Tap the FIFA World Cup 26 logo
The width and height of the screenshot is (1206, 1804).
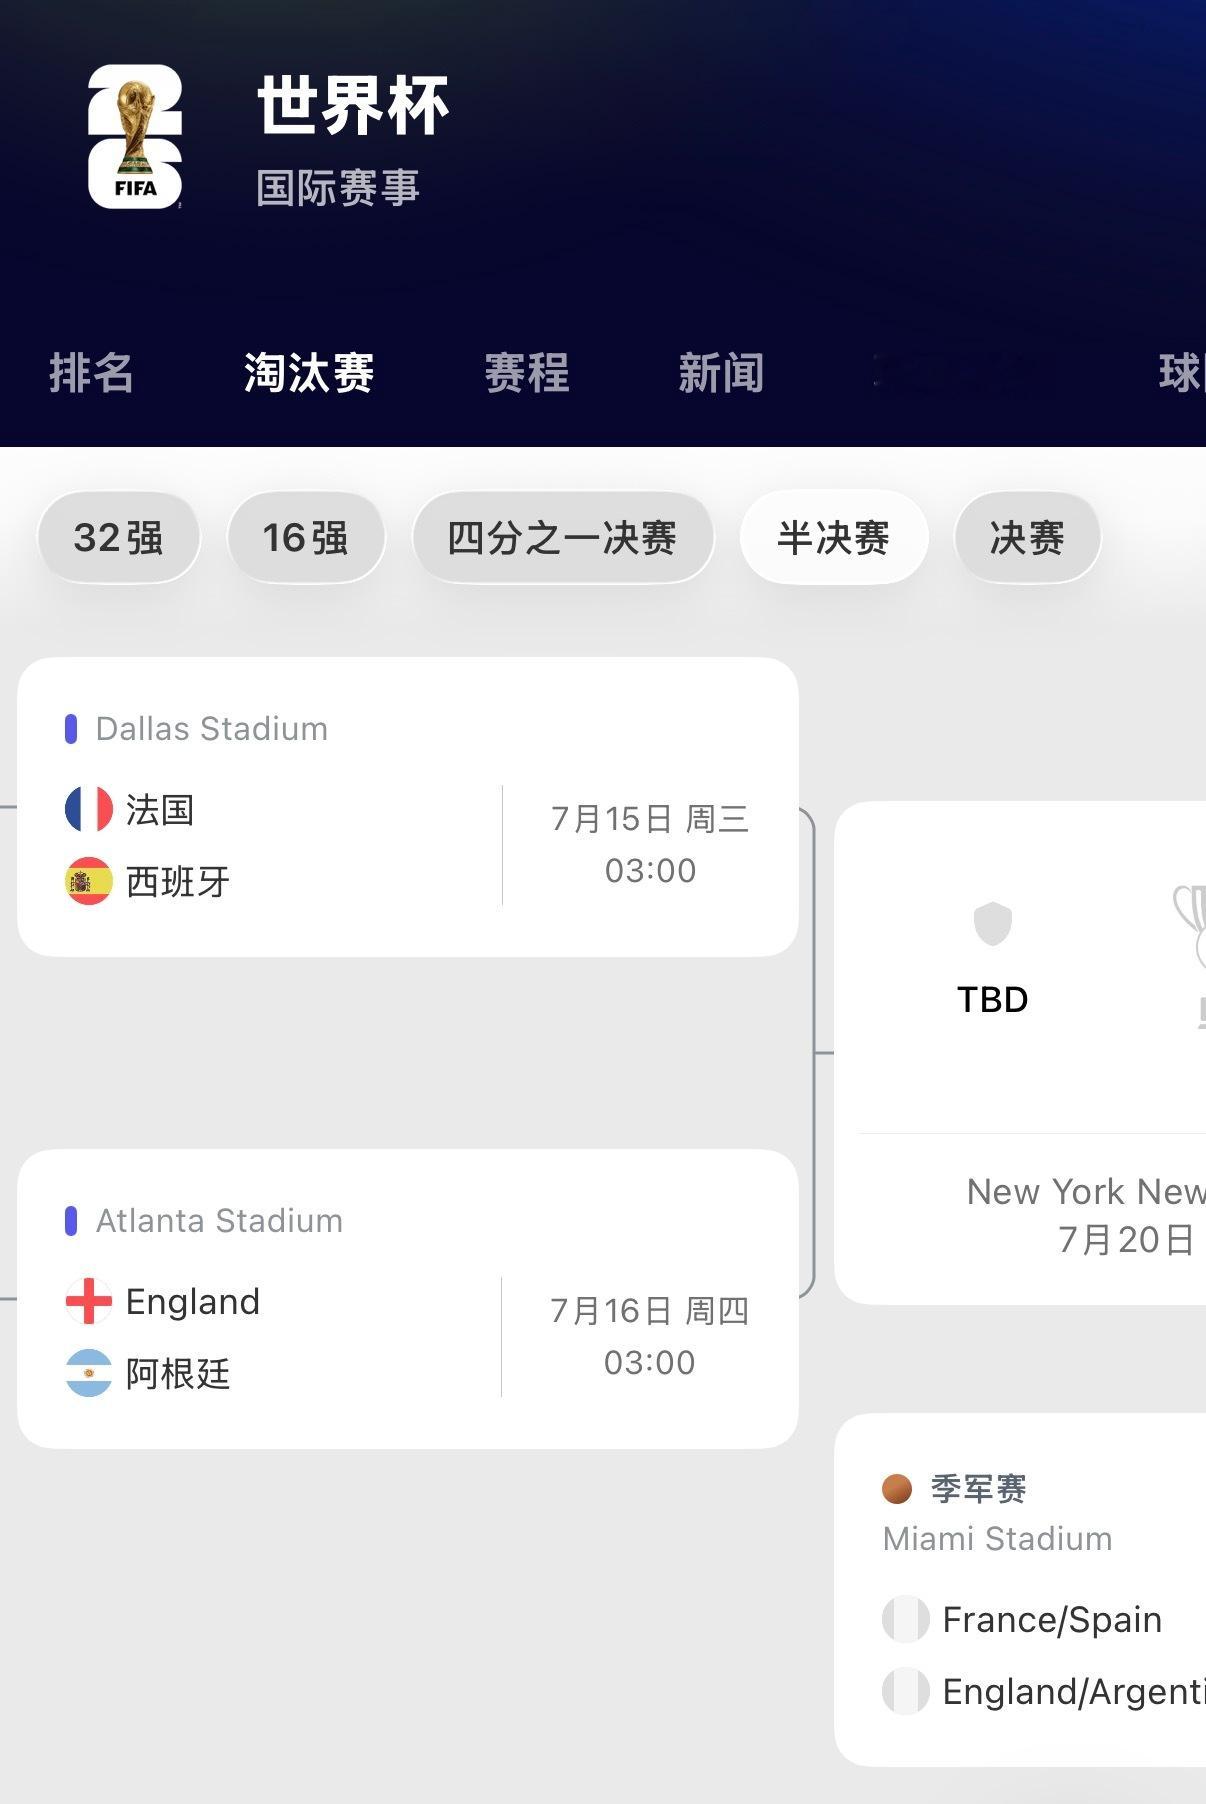coord(135,136)
